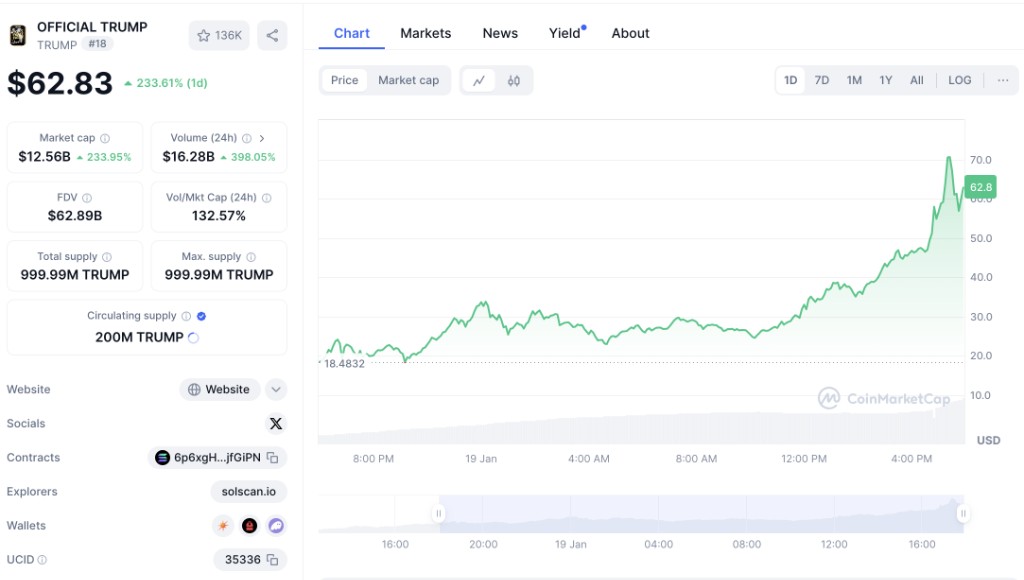Viewport: 1024px width, 580px height.
Task: Switch to the line chart view icon
Action: 479,81
